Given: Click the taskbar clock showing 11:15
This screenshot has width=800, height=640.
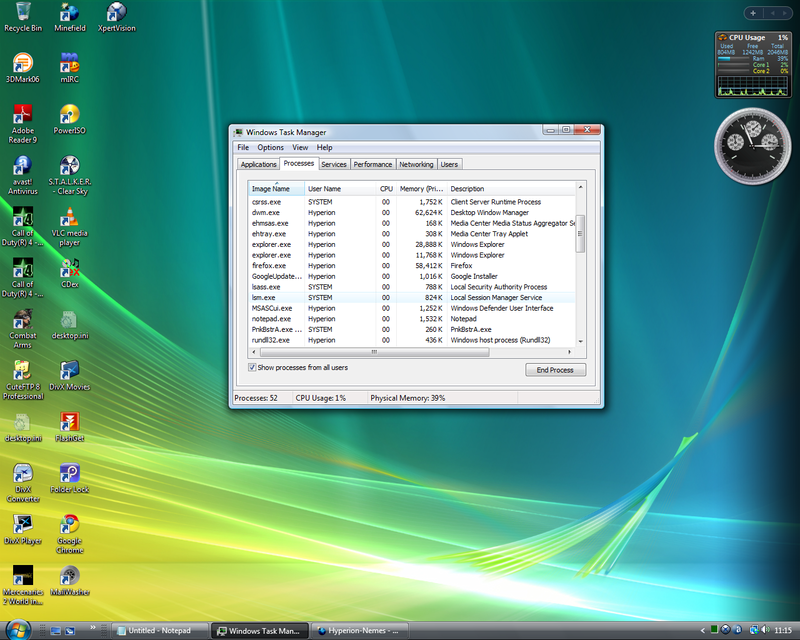Looking at the screenshot, I should click(783, 630).
